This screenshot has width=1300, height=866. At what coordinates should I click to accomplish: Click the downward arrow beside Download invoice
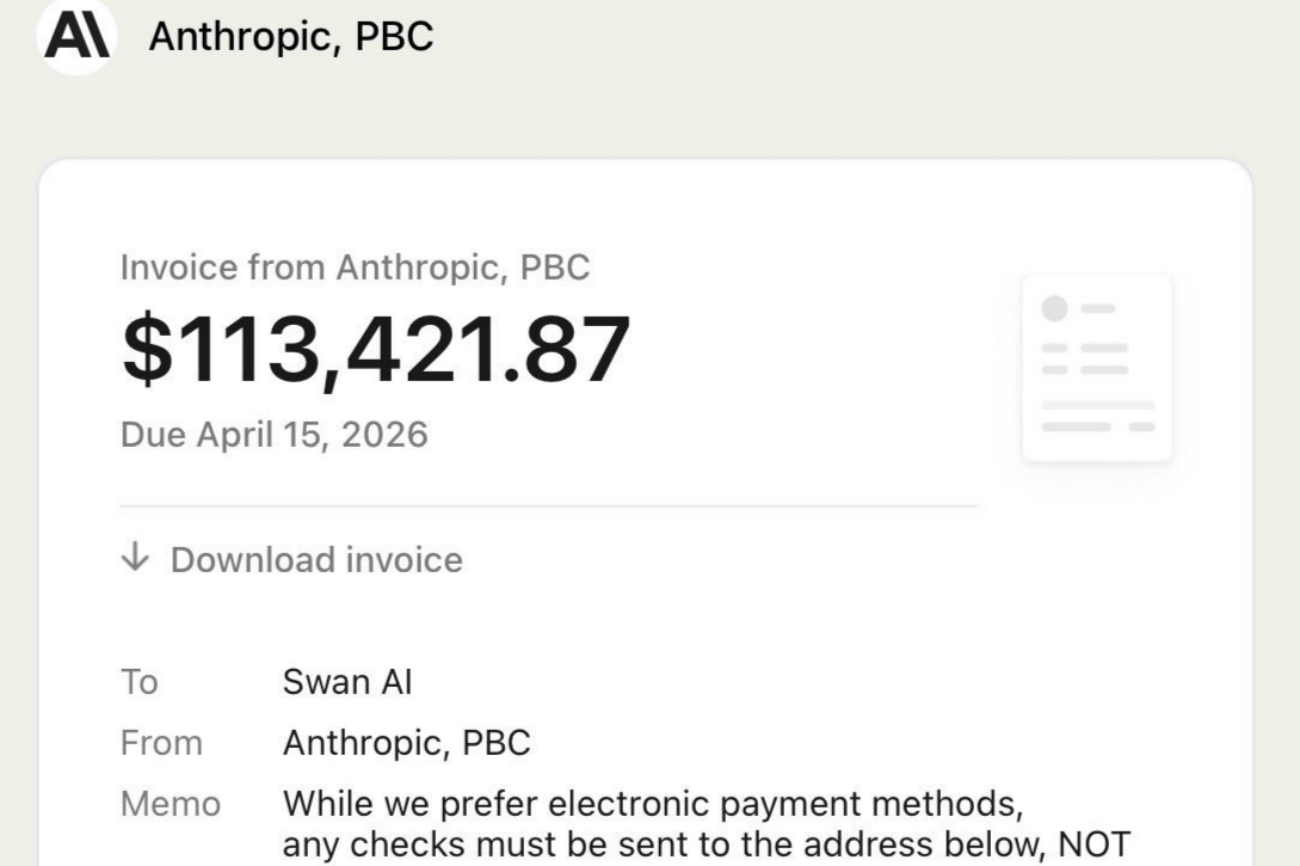pyautogui.click(x=134, y=558)
